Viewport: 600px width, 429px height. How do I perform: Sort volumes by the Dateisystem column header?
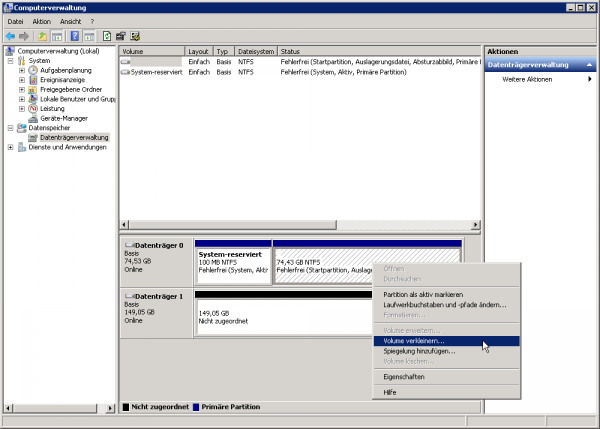coord(256,50)
